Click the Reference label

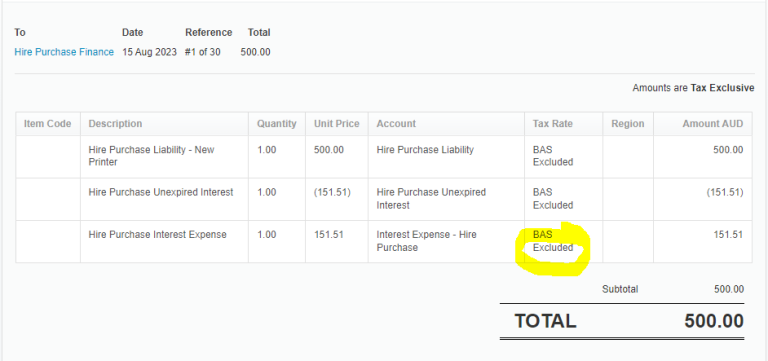point(209,32)
